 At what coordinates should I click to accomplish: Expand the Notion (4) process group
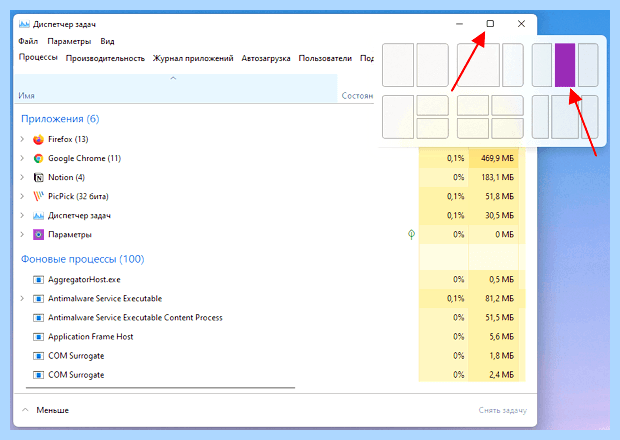pyautogui.click(x=22, y=177)
